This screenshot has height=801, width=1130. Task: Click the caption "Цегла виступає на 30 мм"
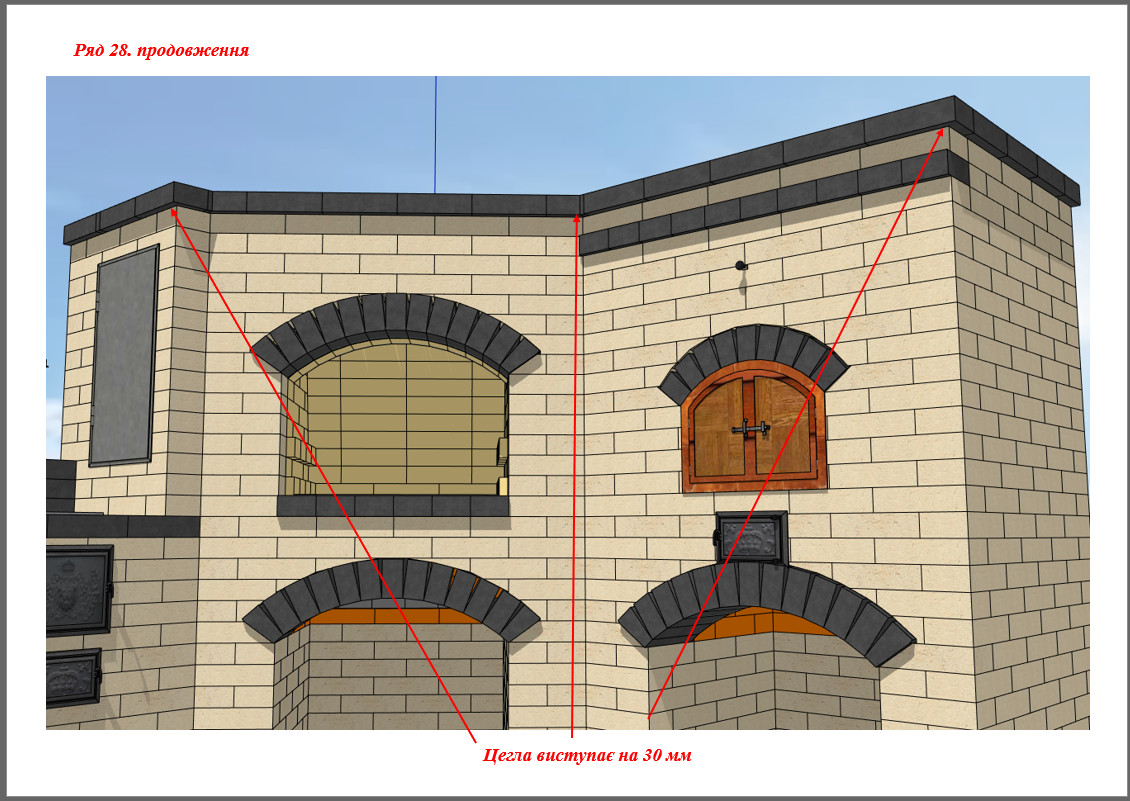(587, 755)
